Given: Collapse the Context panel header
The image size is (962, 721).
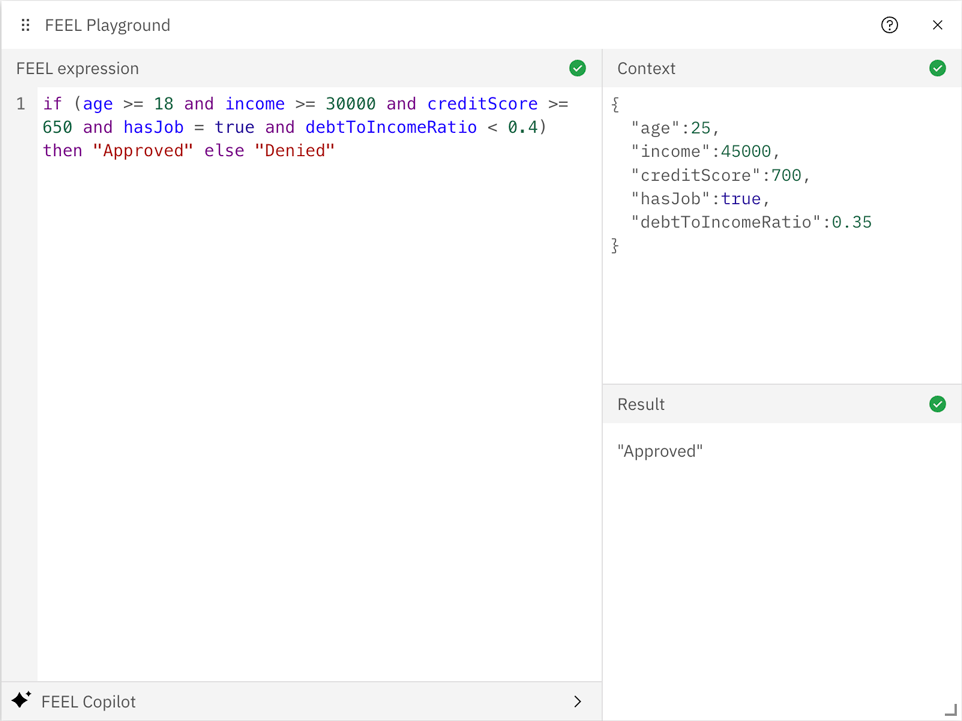Looking at the screenshot, I should pyautogui.click(x=646, y=68).
